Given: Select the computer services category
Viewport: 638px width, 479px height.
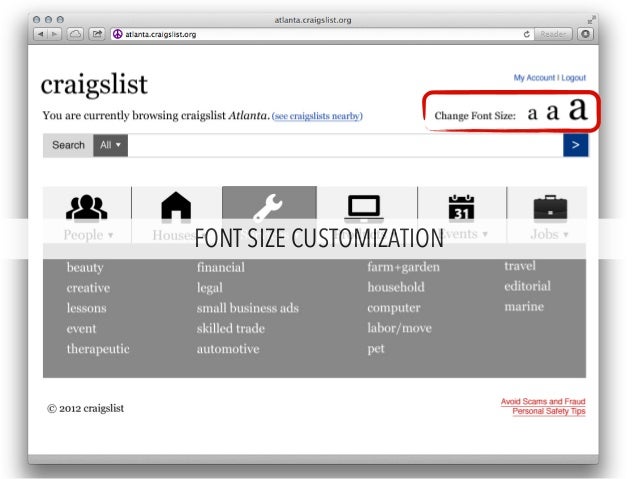Looking at the screenshot, I should tap(393, 308).
